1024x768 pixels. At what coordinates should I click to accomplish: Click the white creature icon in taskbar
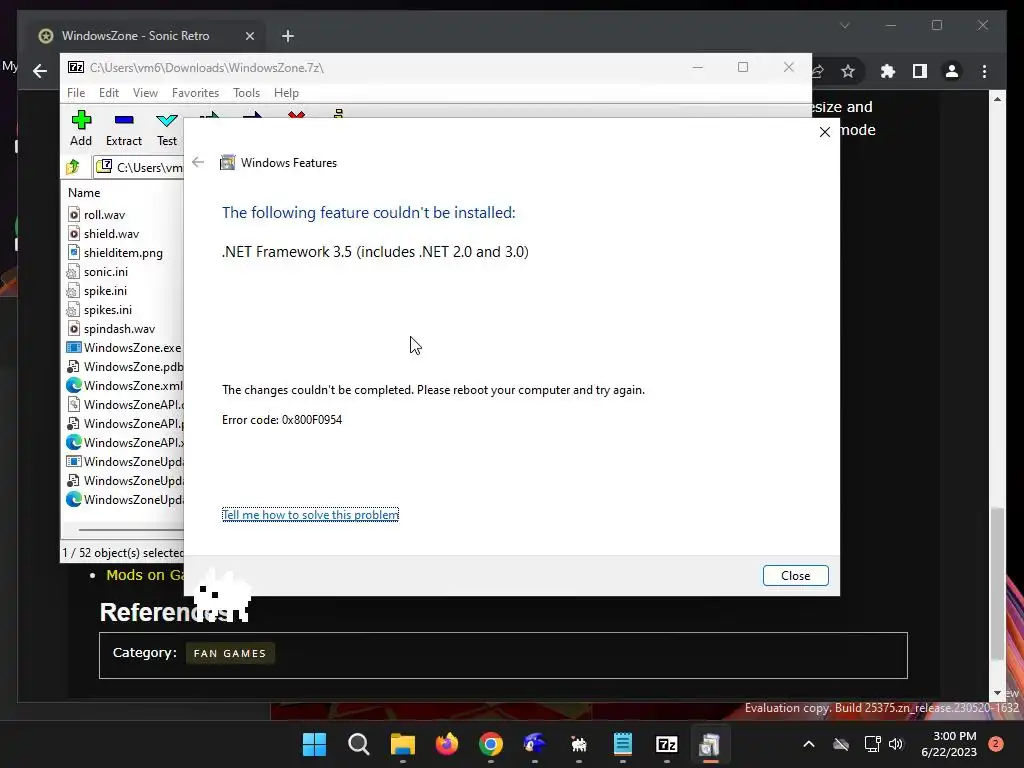[579, 744]
